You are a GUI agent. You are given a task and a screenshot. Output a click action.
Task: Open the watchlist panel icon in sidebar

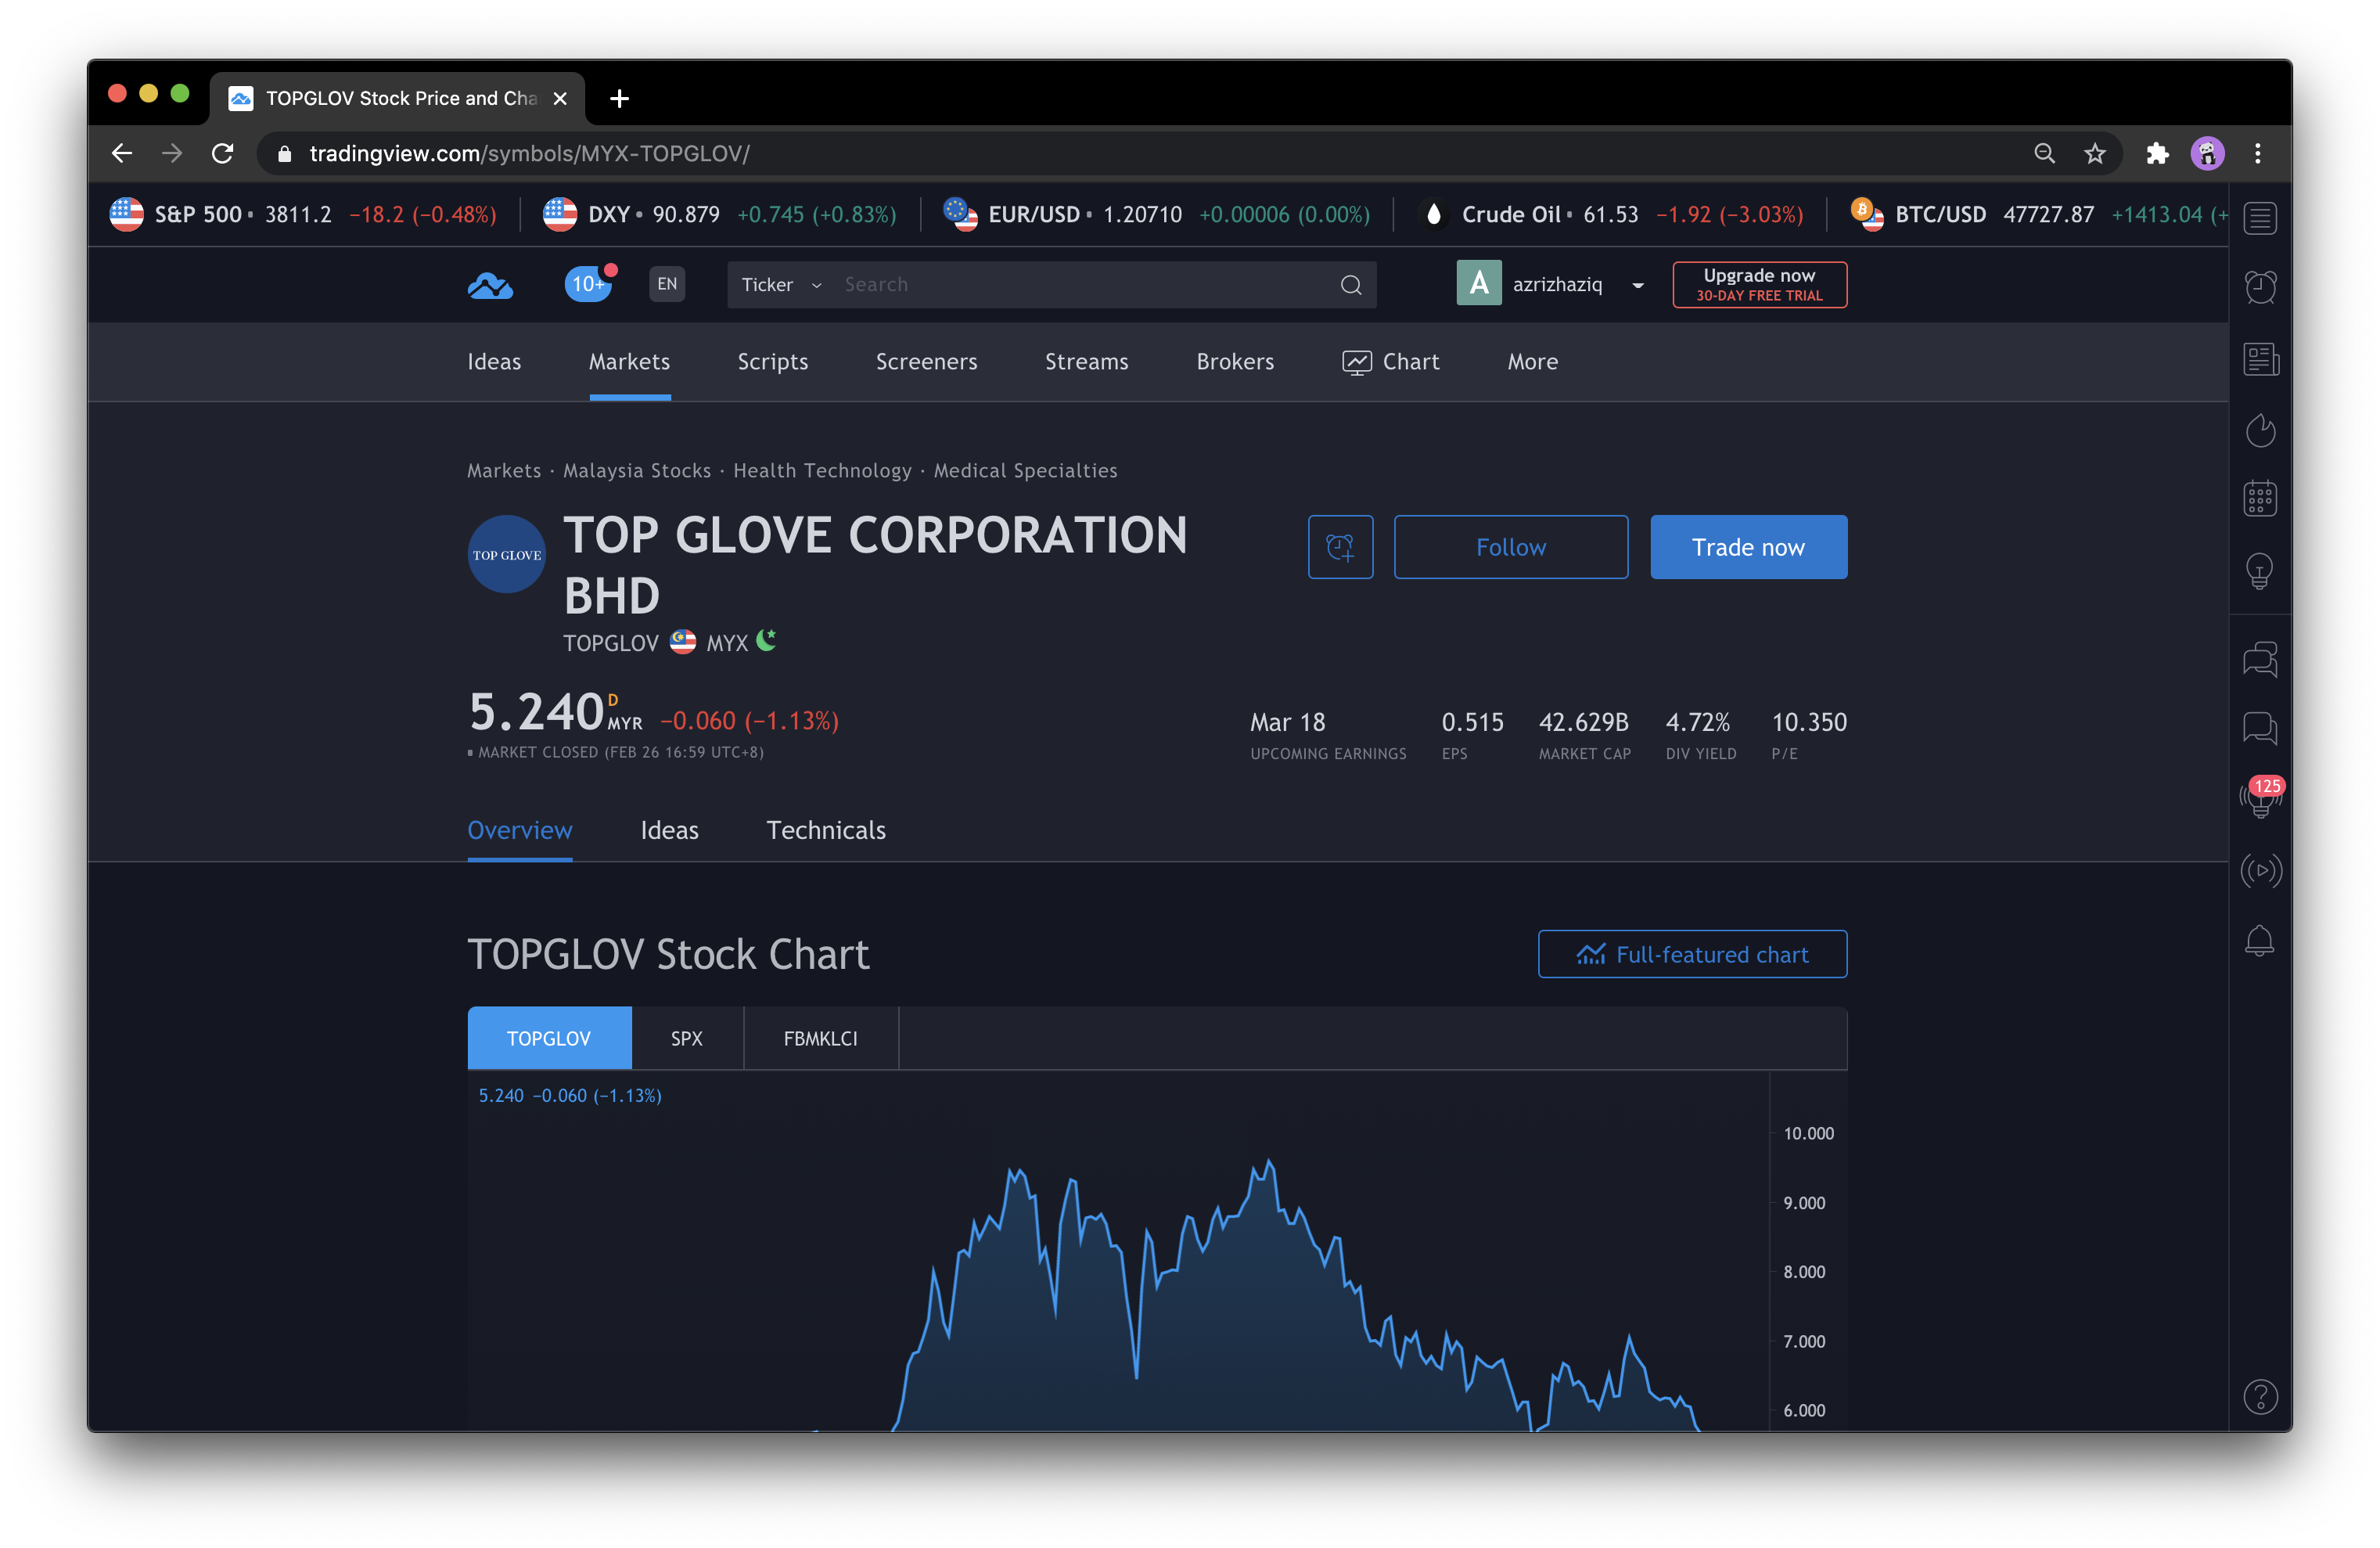click(x=2260, y=217)
